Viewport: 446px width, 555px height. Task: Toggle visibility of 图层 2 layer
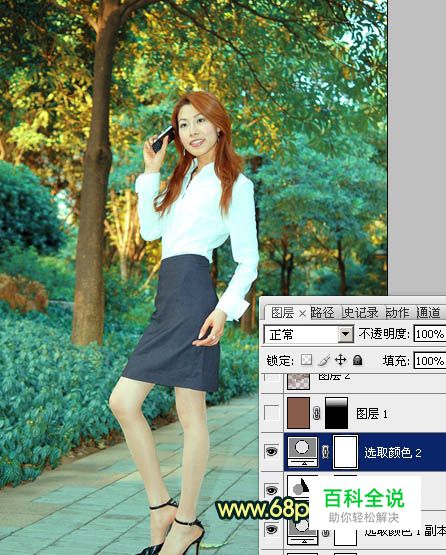pyautogui.click(x=271, y=377)
